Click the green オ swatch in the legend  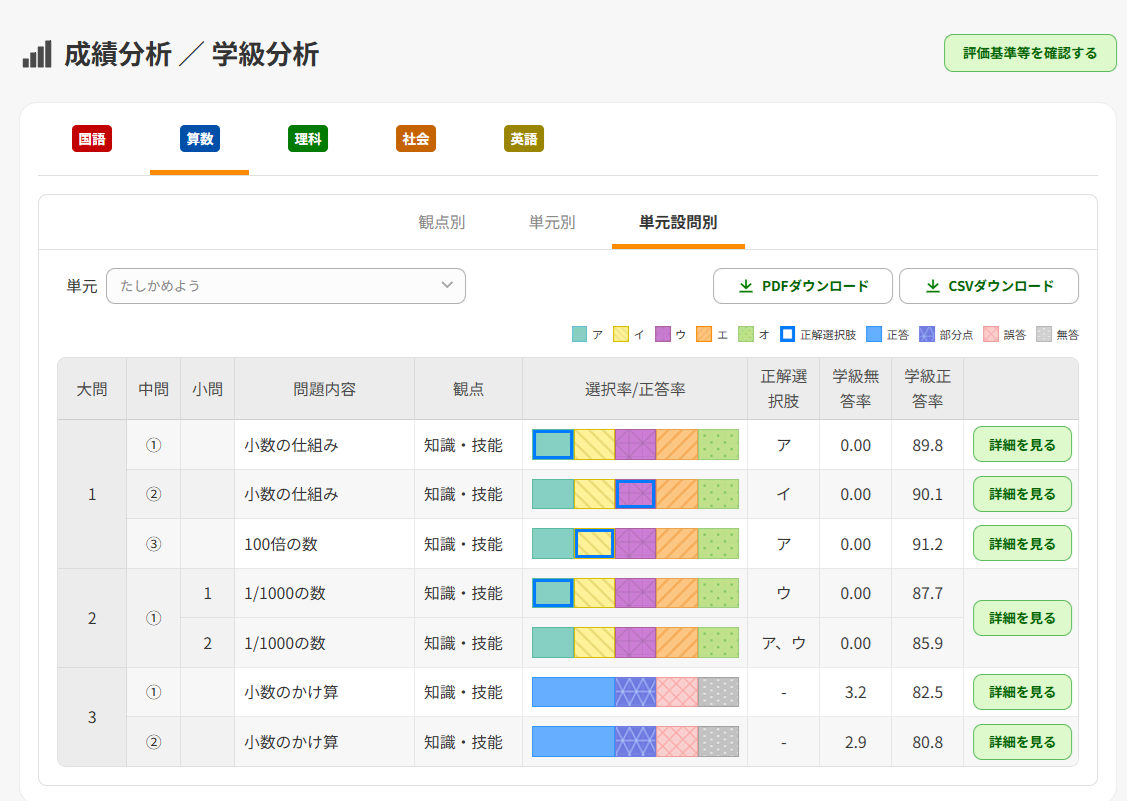746,334
